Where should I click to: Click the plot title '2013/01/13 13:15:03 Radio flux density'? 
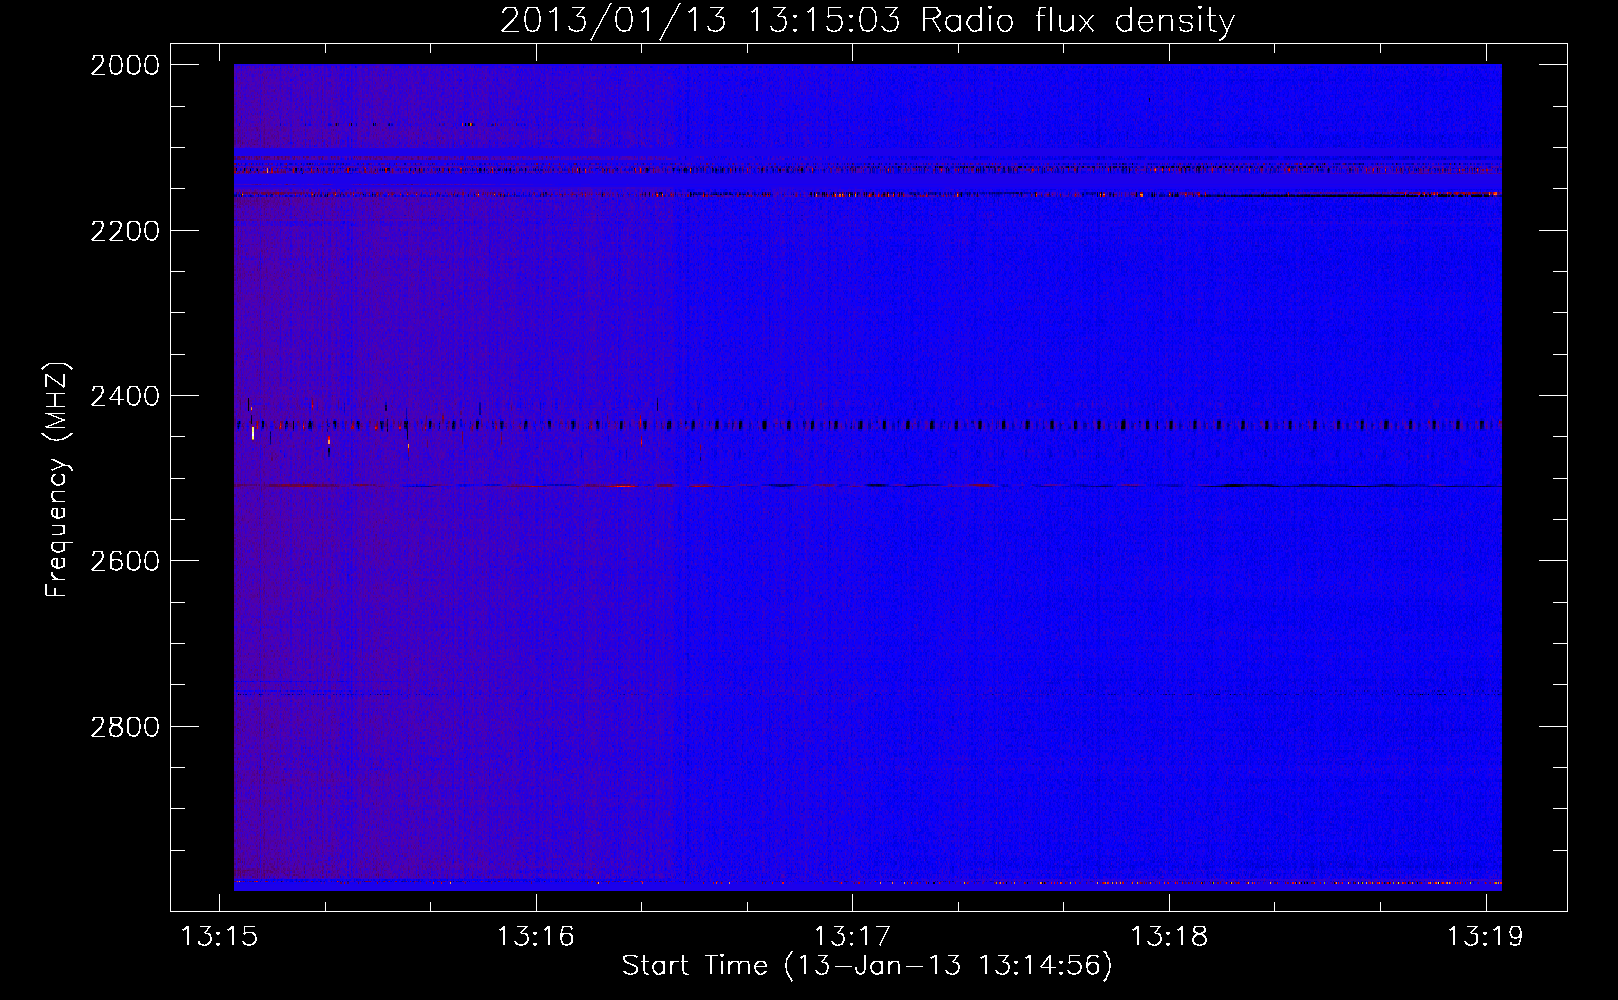(x=867, y=20)
